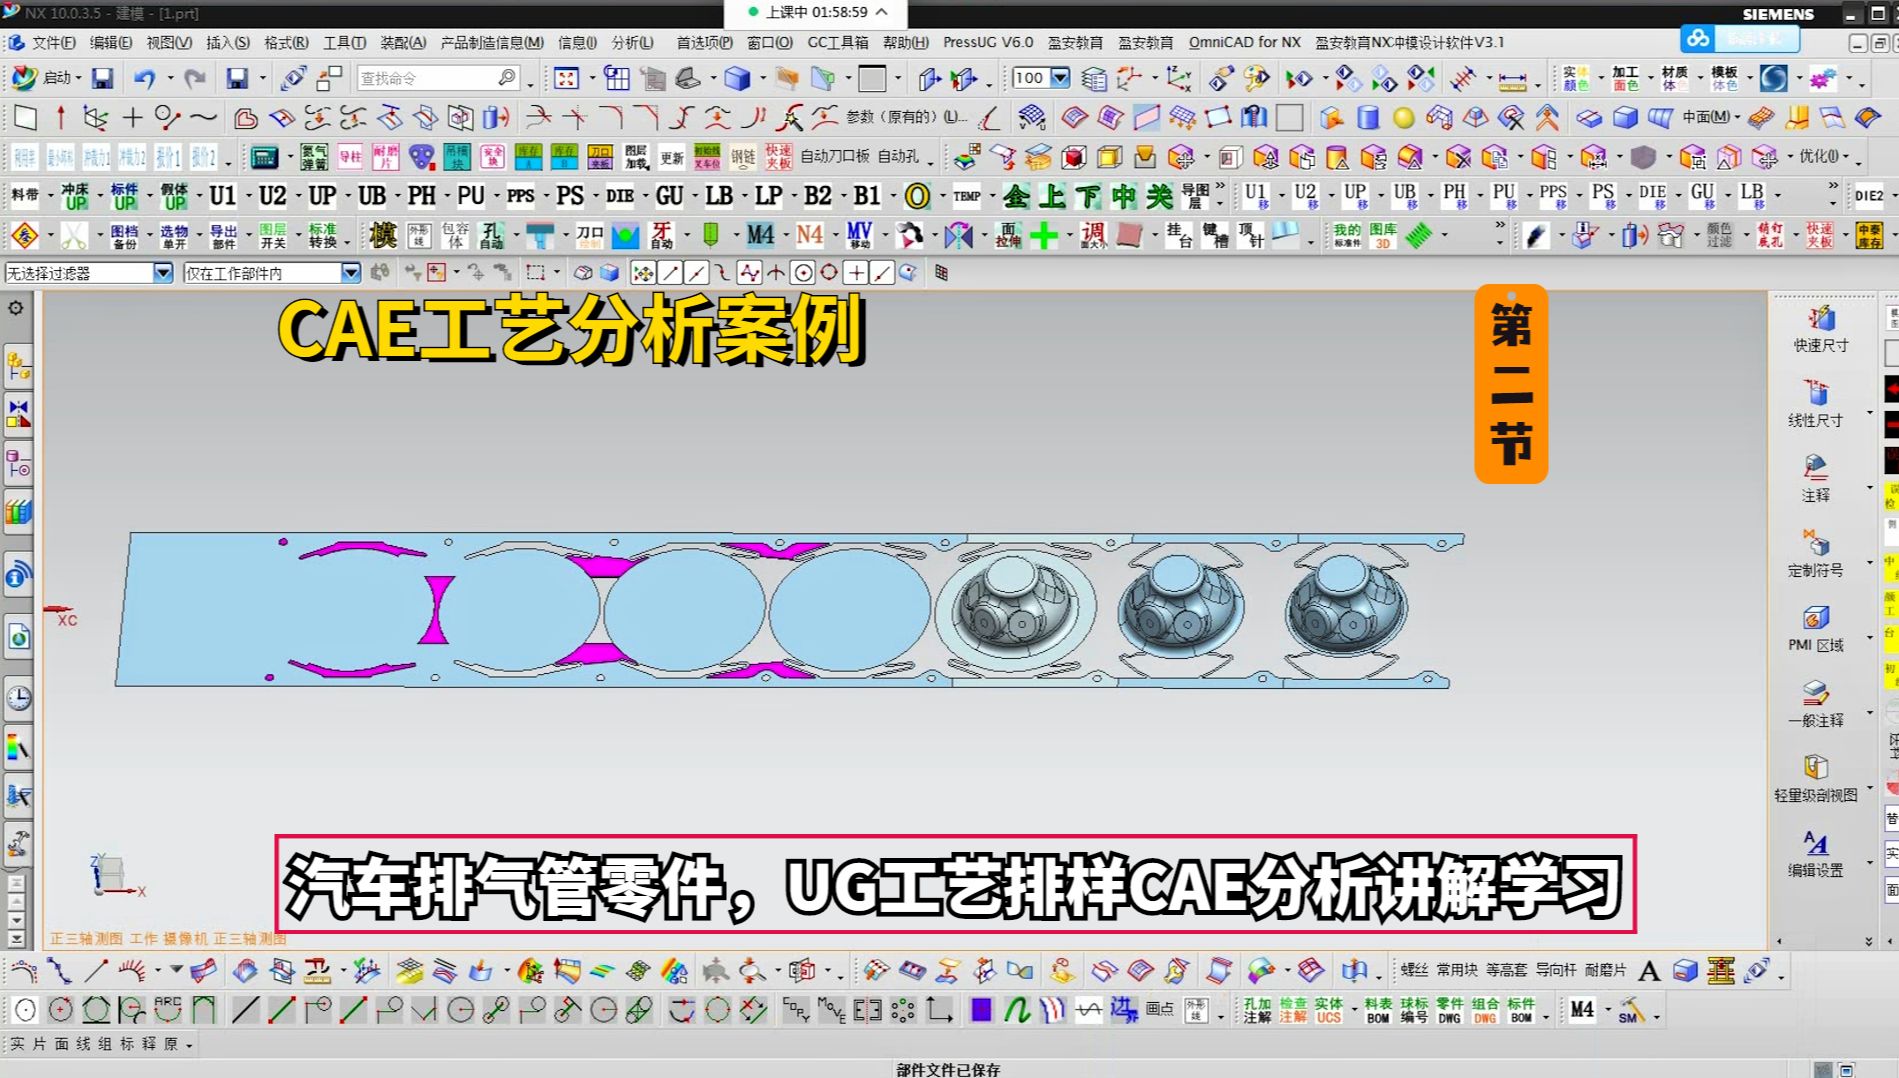Toggle the snap arc center icon
Image resolution: width=1899 pixels, height=1078 pixels.
click(803, 273)
